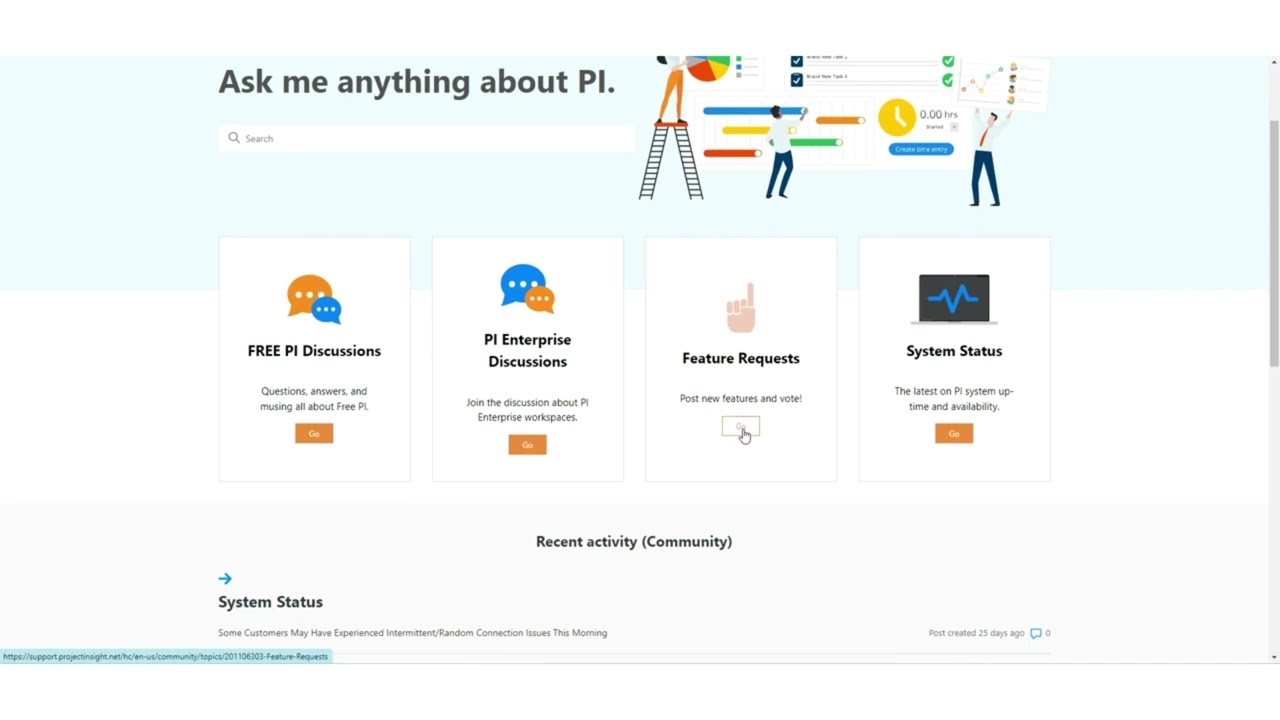Click 'Recent activity (Community)' heading text
The width and height of the screenshot is (1280, 720).
point(634,542)
